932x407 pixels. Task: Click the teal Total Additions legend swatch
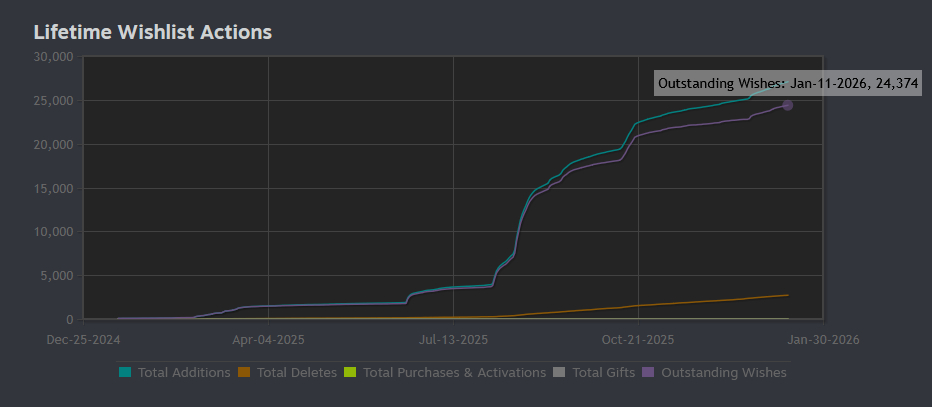coord(125,373)
